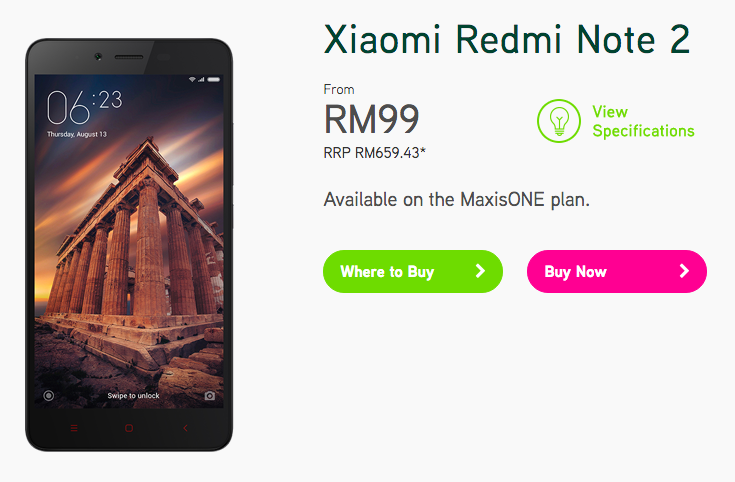Click the Wi-Fi signal icon on phone
The width and height of the screenshot is (735, 482).
point(192,80)
